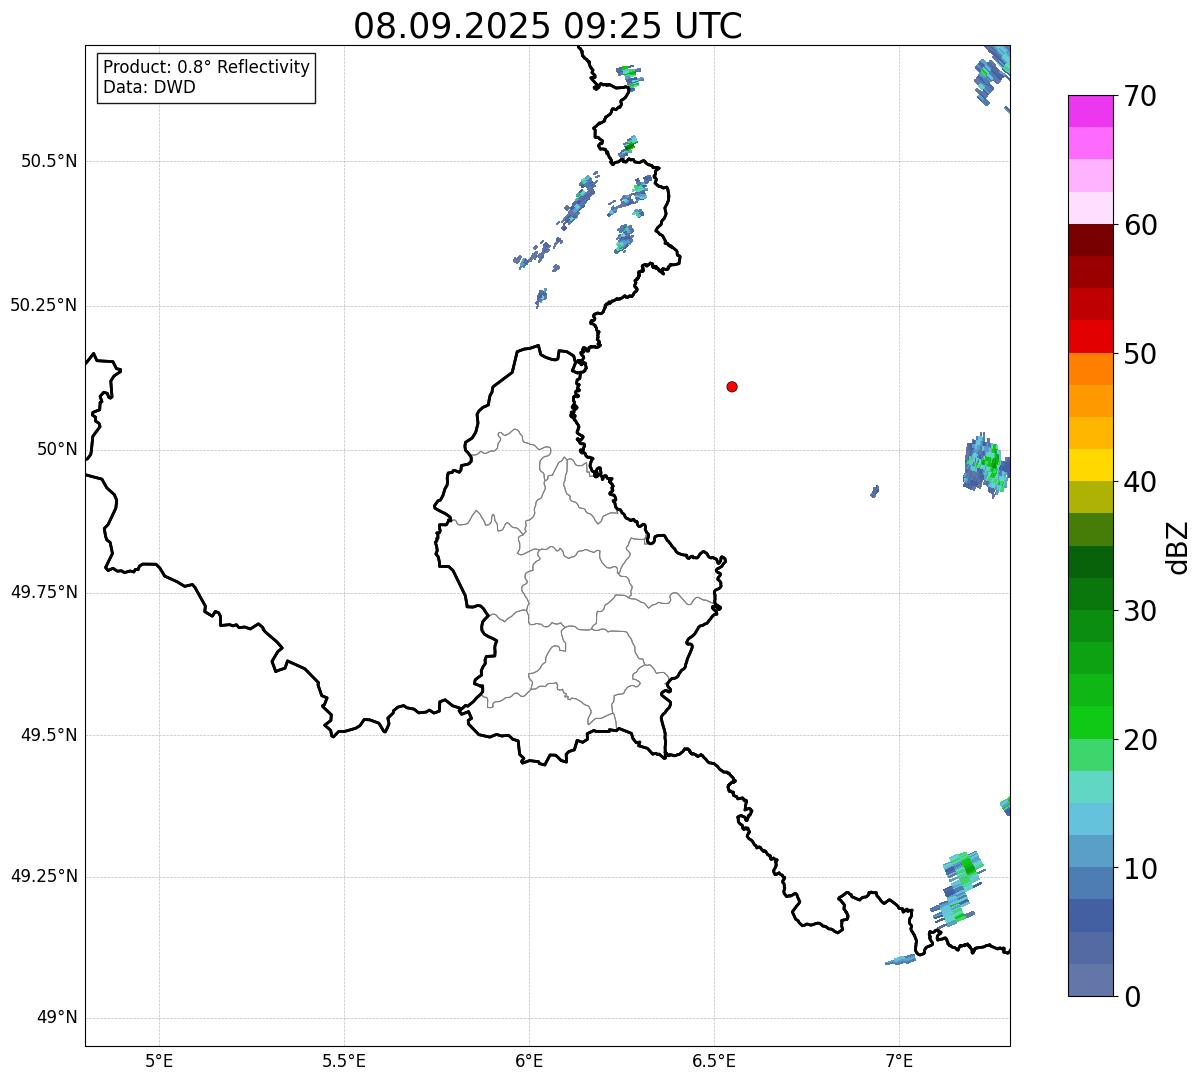Click the 'Data: DWD' label
Screen dimensions: 1202x1081
click(149, 87)
